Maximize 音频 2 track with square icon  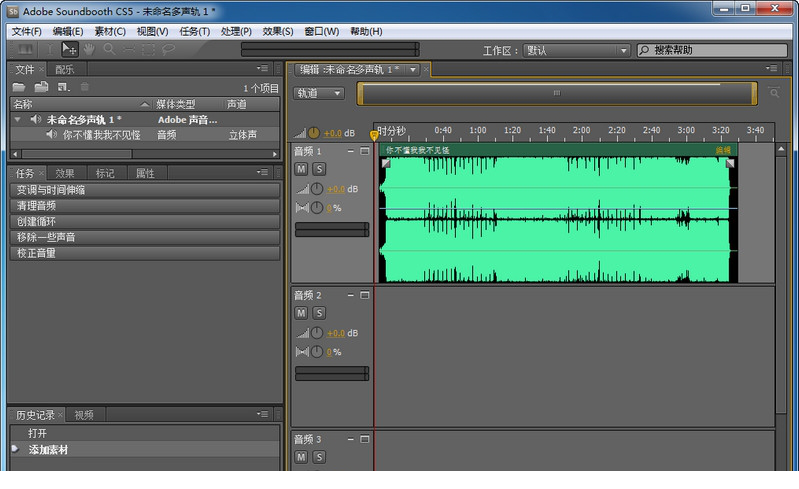[x=364, y=295]
